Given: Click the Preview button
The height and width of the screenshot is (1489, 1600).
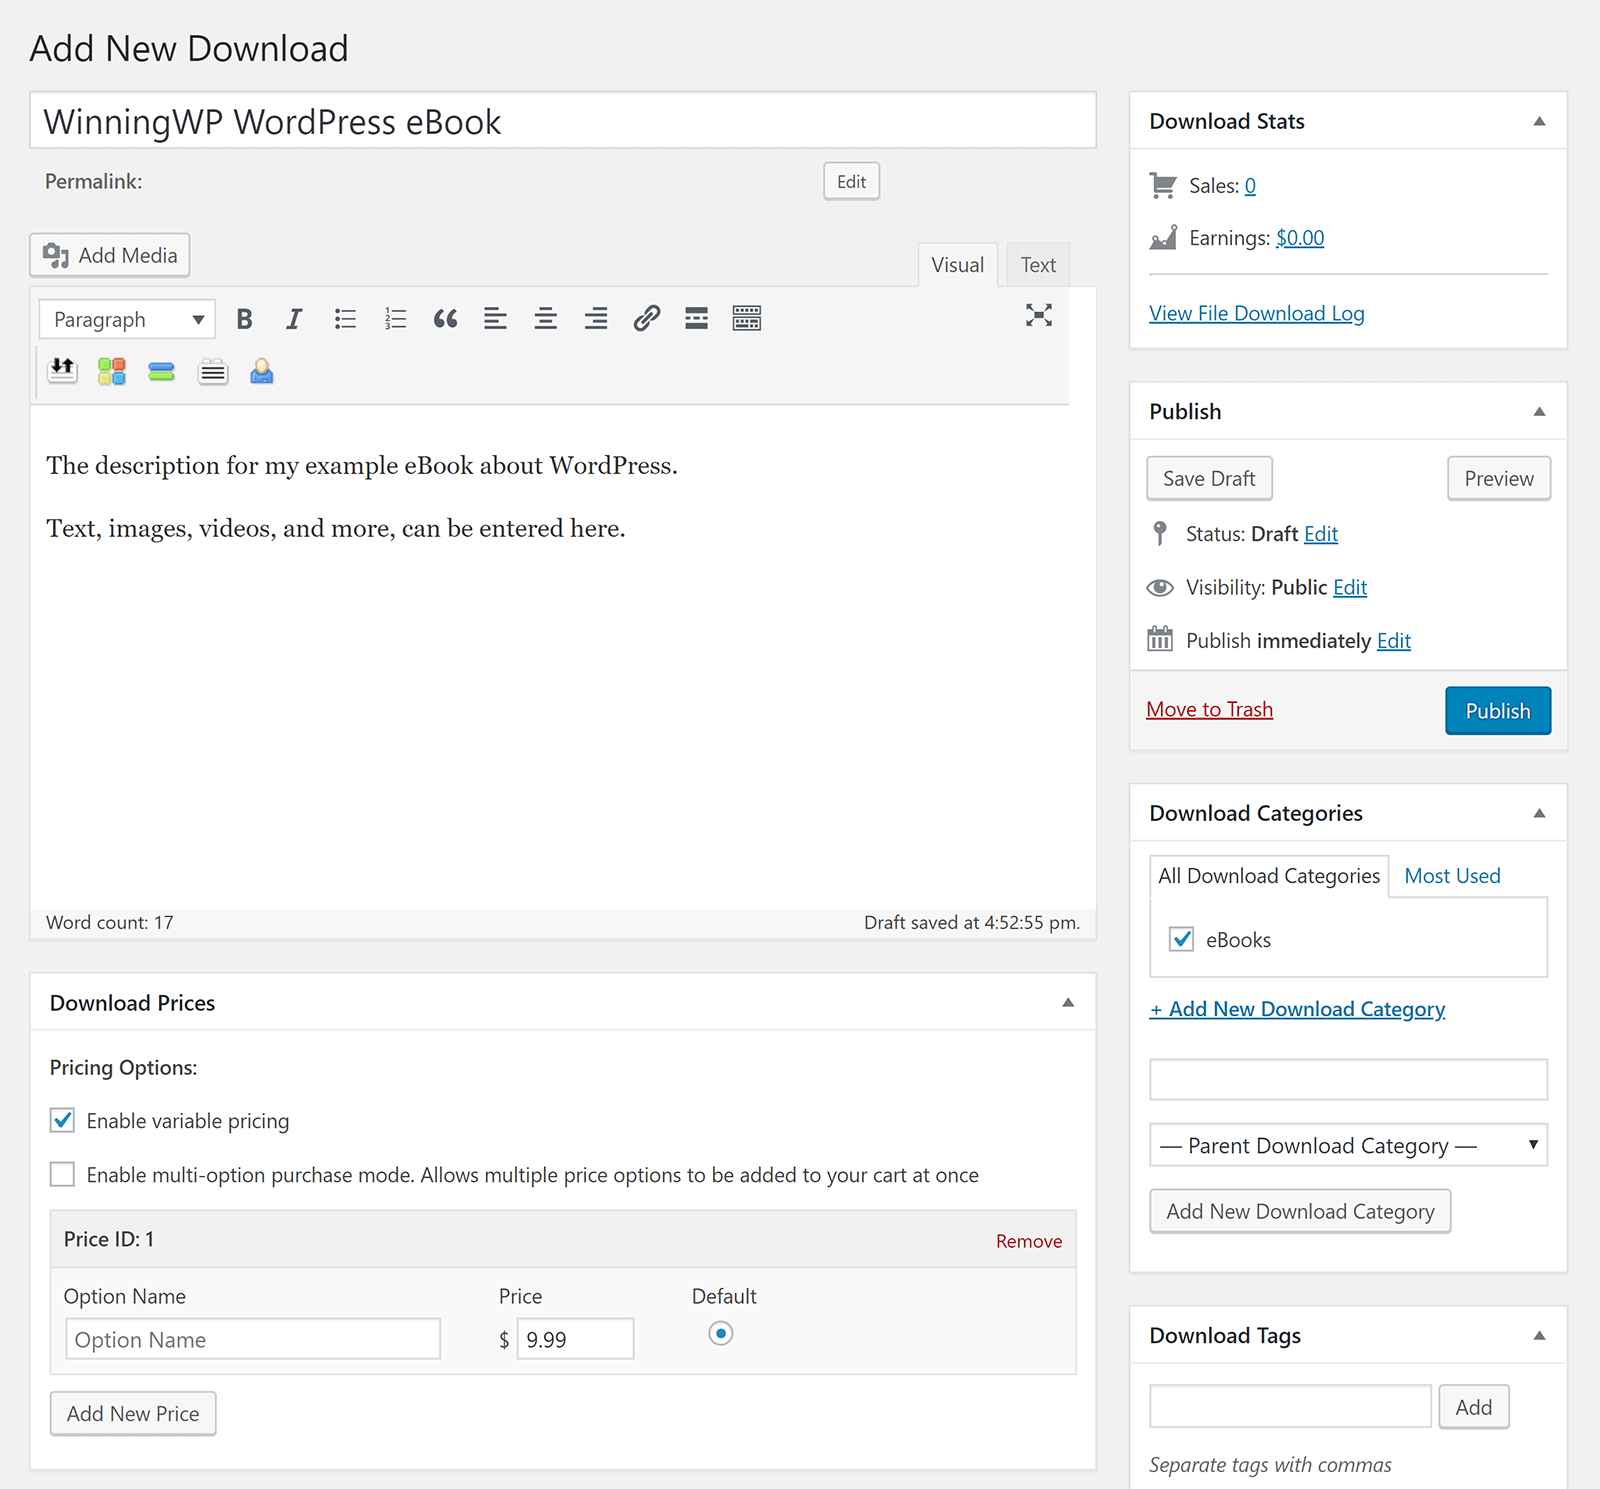Looking at the screenshot, I should [1499, 478].
